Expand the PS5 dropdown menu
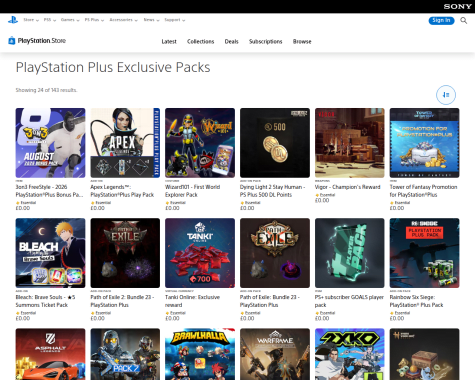475x380 pixels. point(50,20)
